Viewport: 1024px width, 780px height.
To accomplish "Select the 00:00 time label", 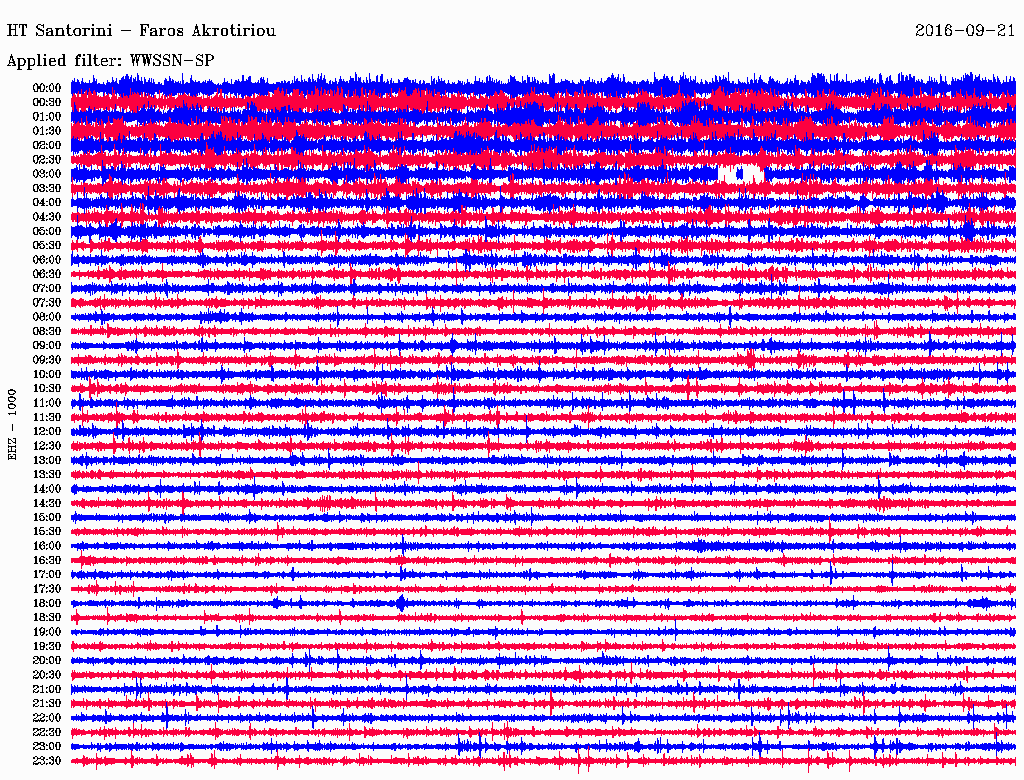I will pyautogui.click(x=46, y=88).
